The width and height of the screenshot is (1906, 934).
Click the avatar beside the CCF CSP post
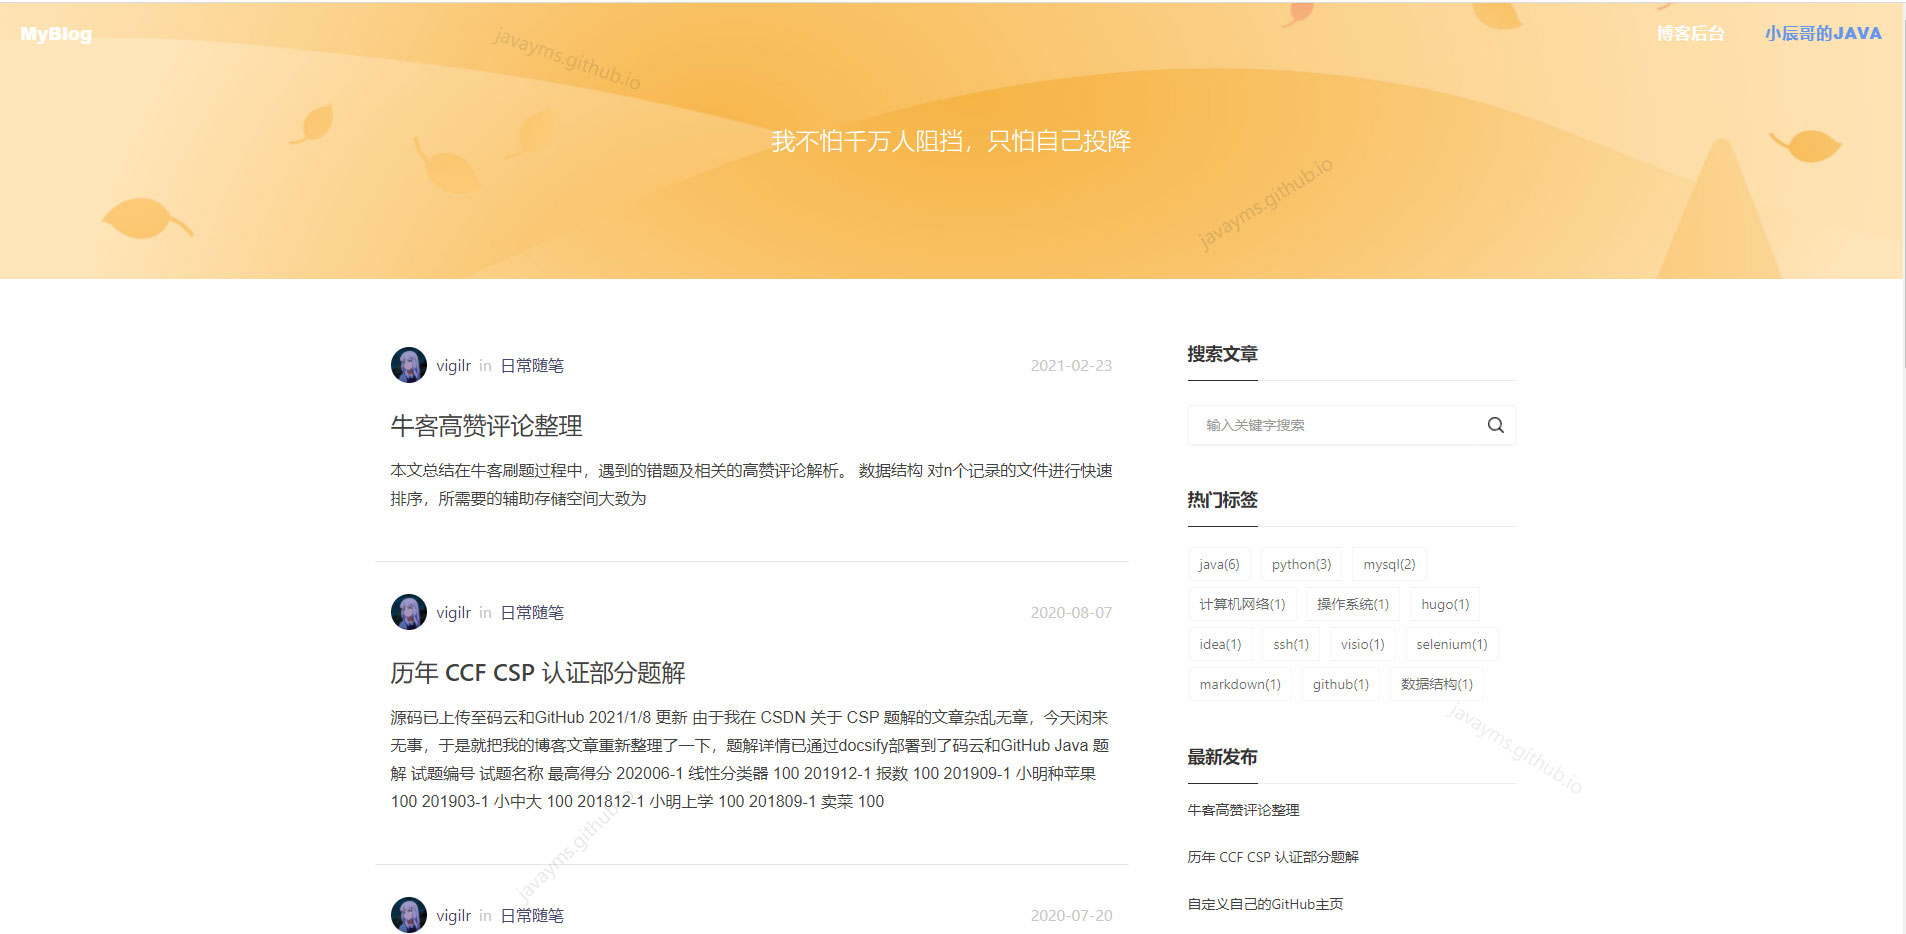coord(408,611)
